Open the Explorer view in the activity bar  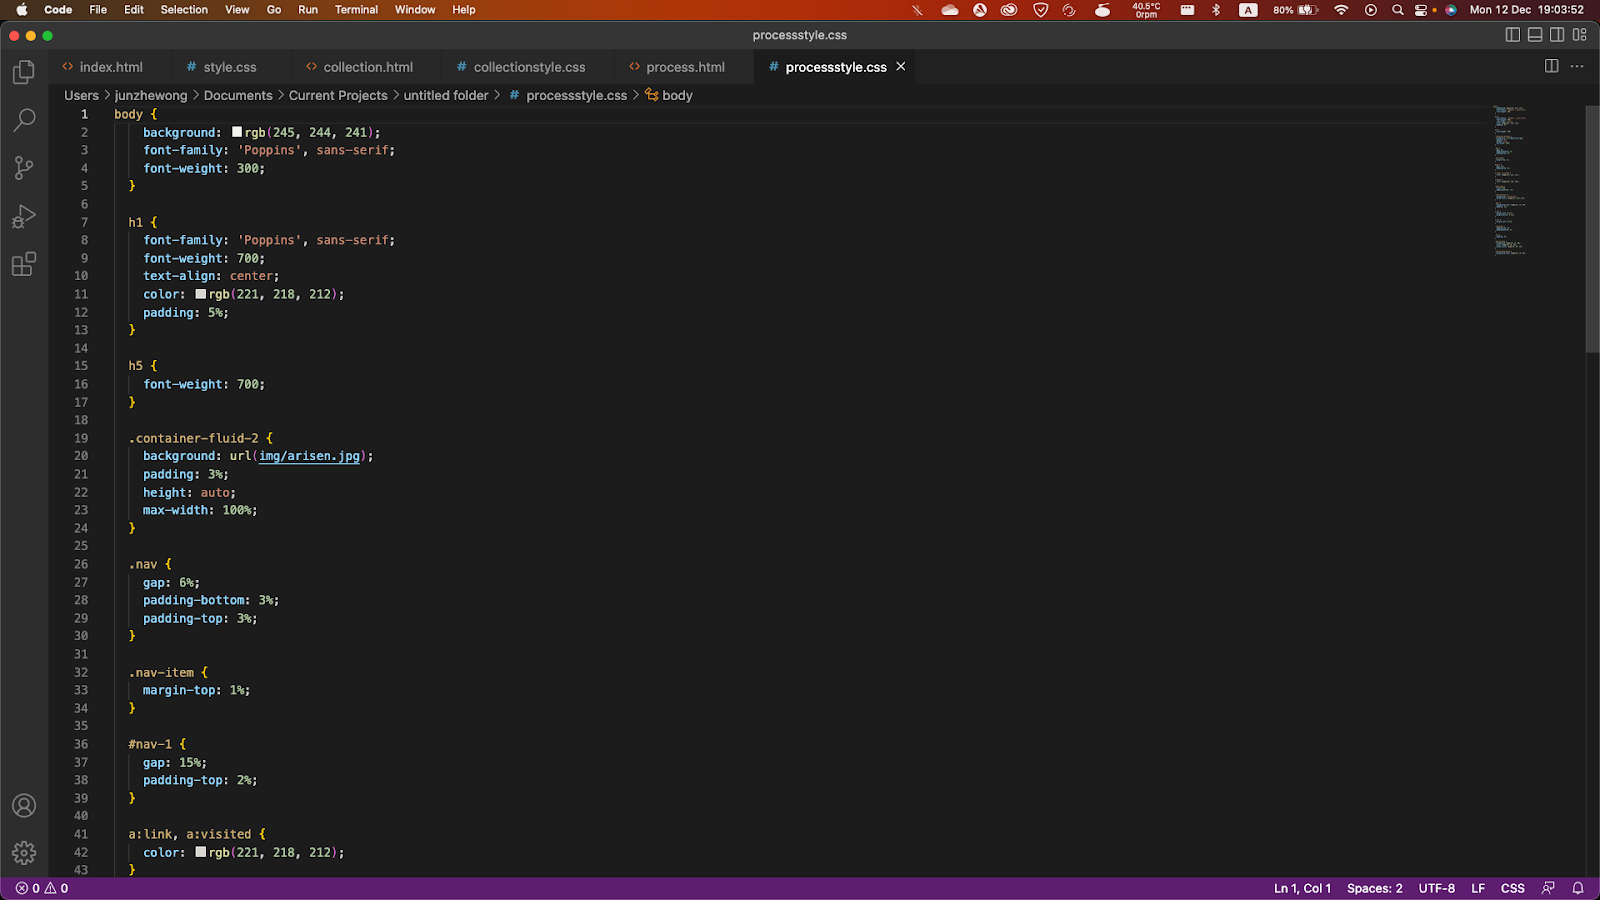point(24,72)
